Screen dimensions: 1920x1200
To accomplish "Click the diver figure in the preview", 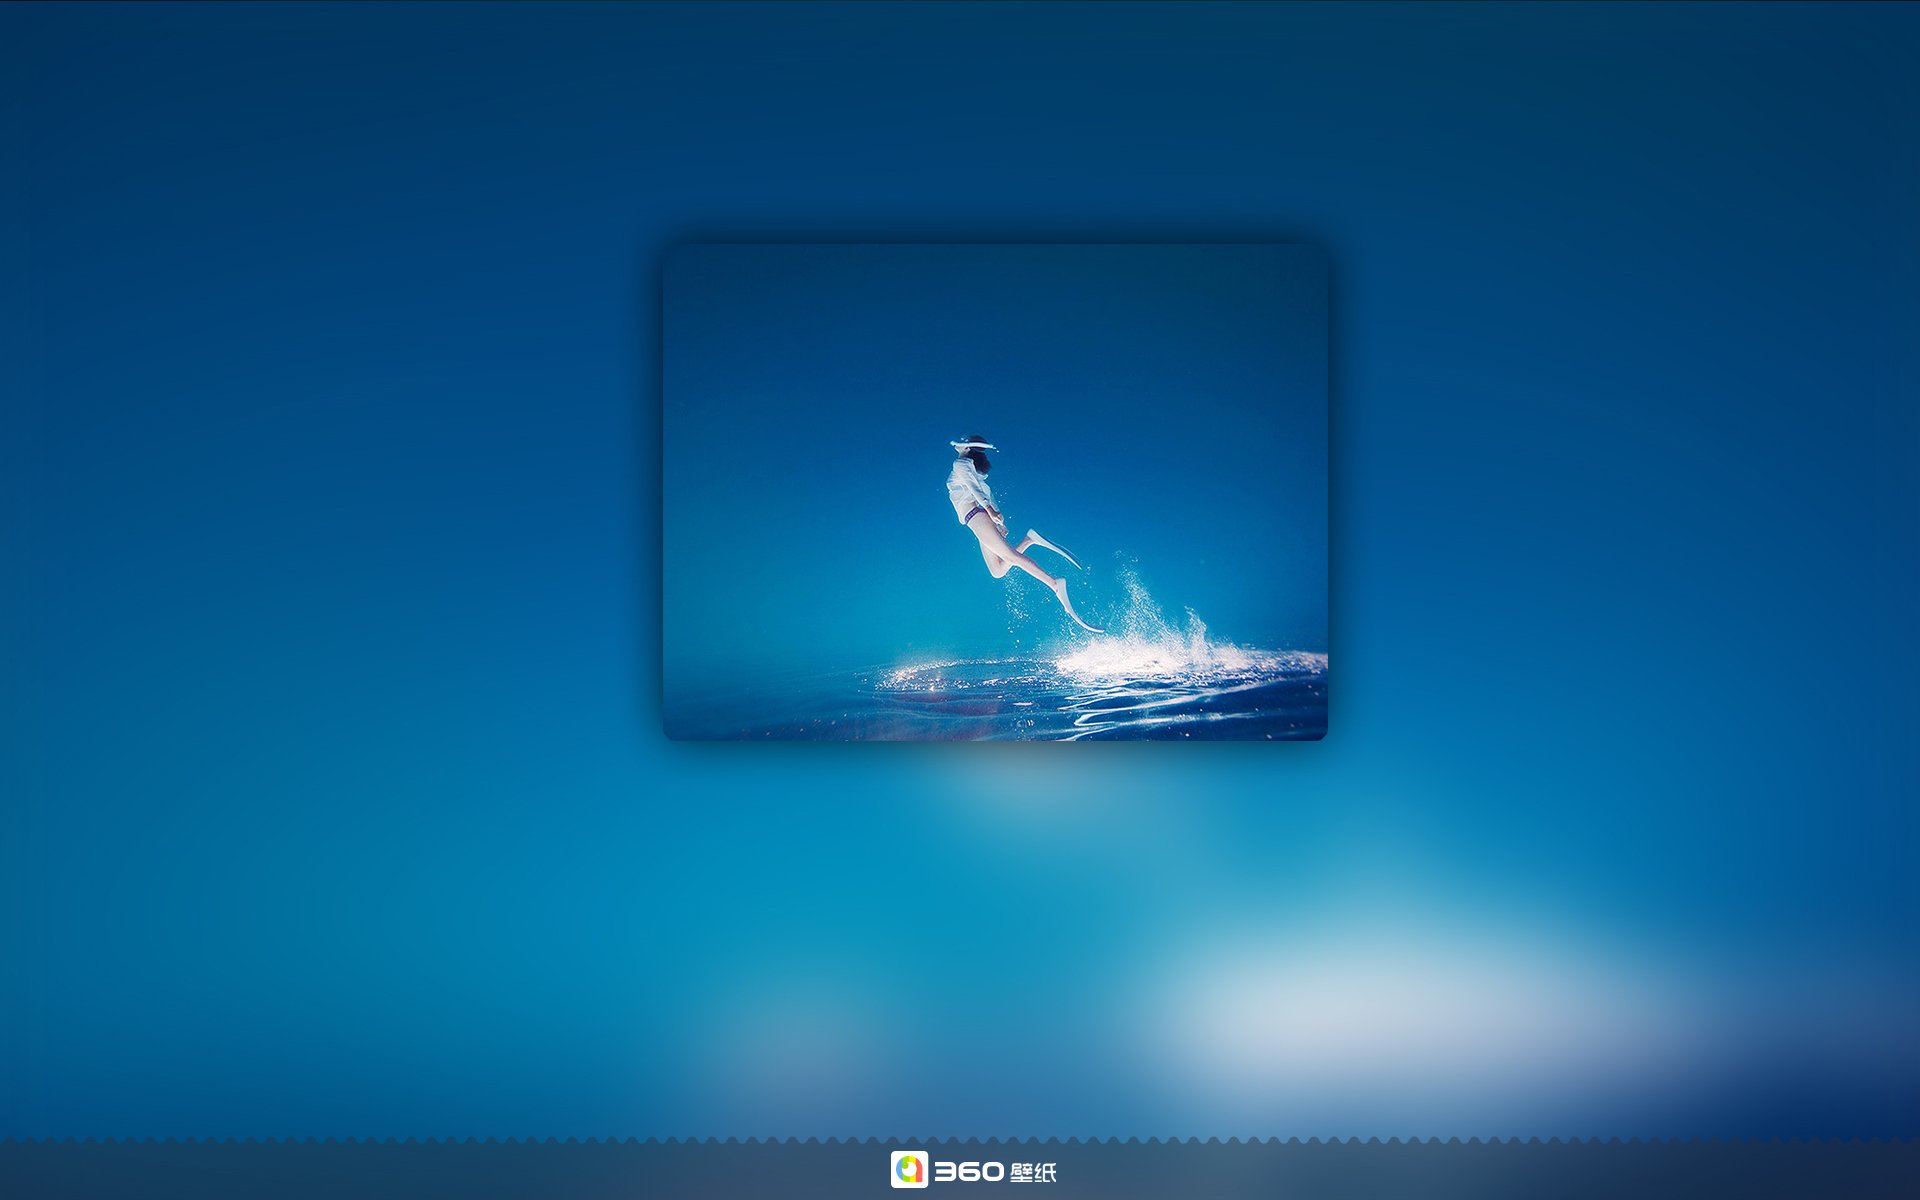I will pyautogui.click(x=985, y=520).
